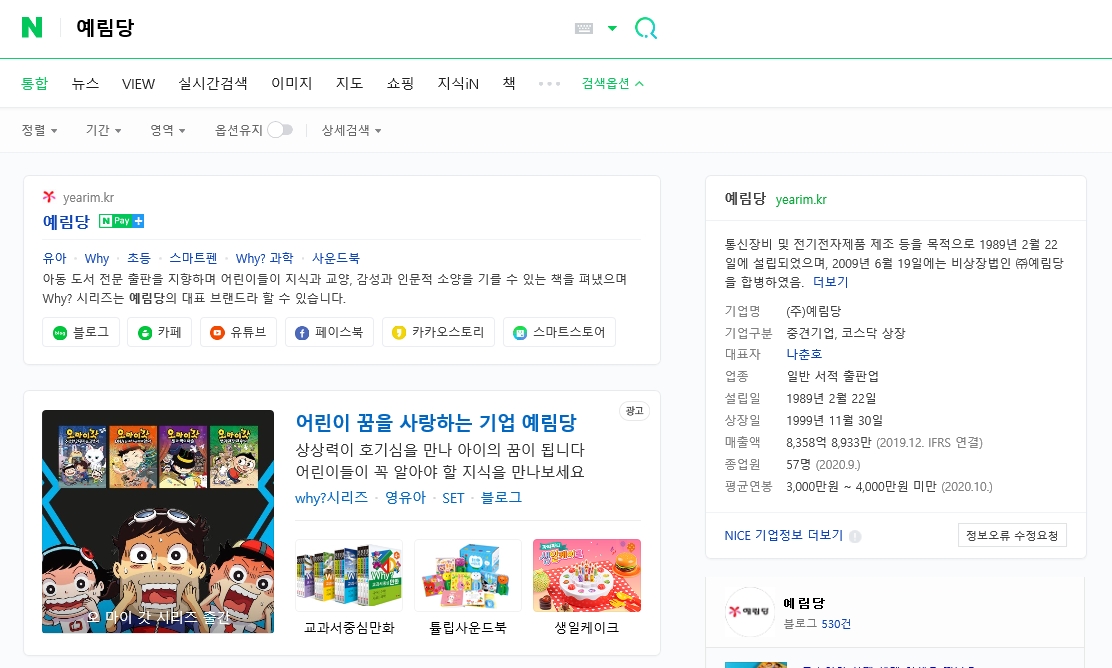Expand the 상세검색 dropdown
This screenshot has height=668, width=1112.
[x=351, y=130]
